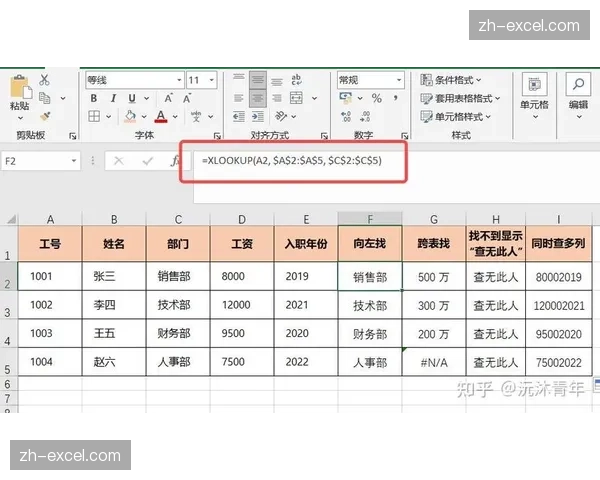600x480 pixels.
Task: Click the Increase Font Size icon
Action: pyautogui.click(x=168, y=98)
